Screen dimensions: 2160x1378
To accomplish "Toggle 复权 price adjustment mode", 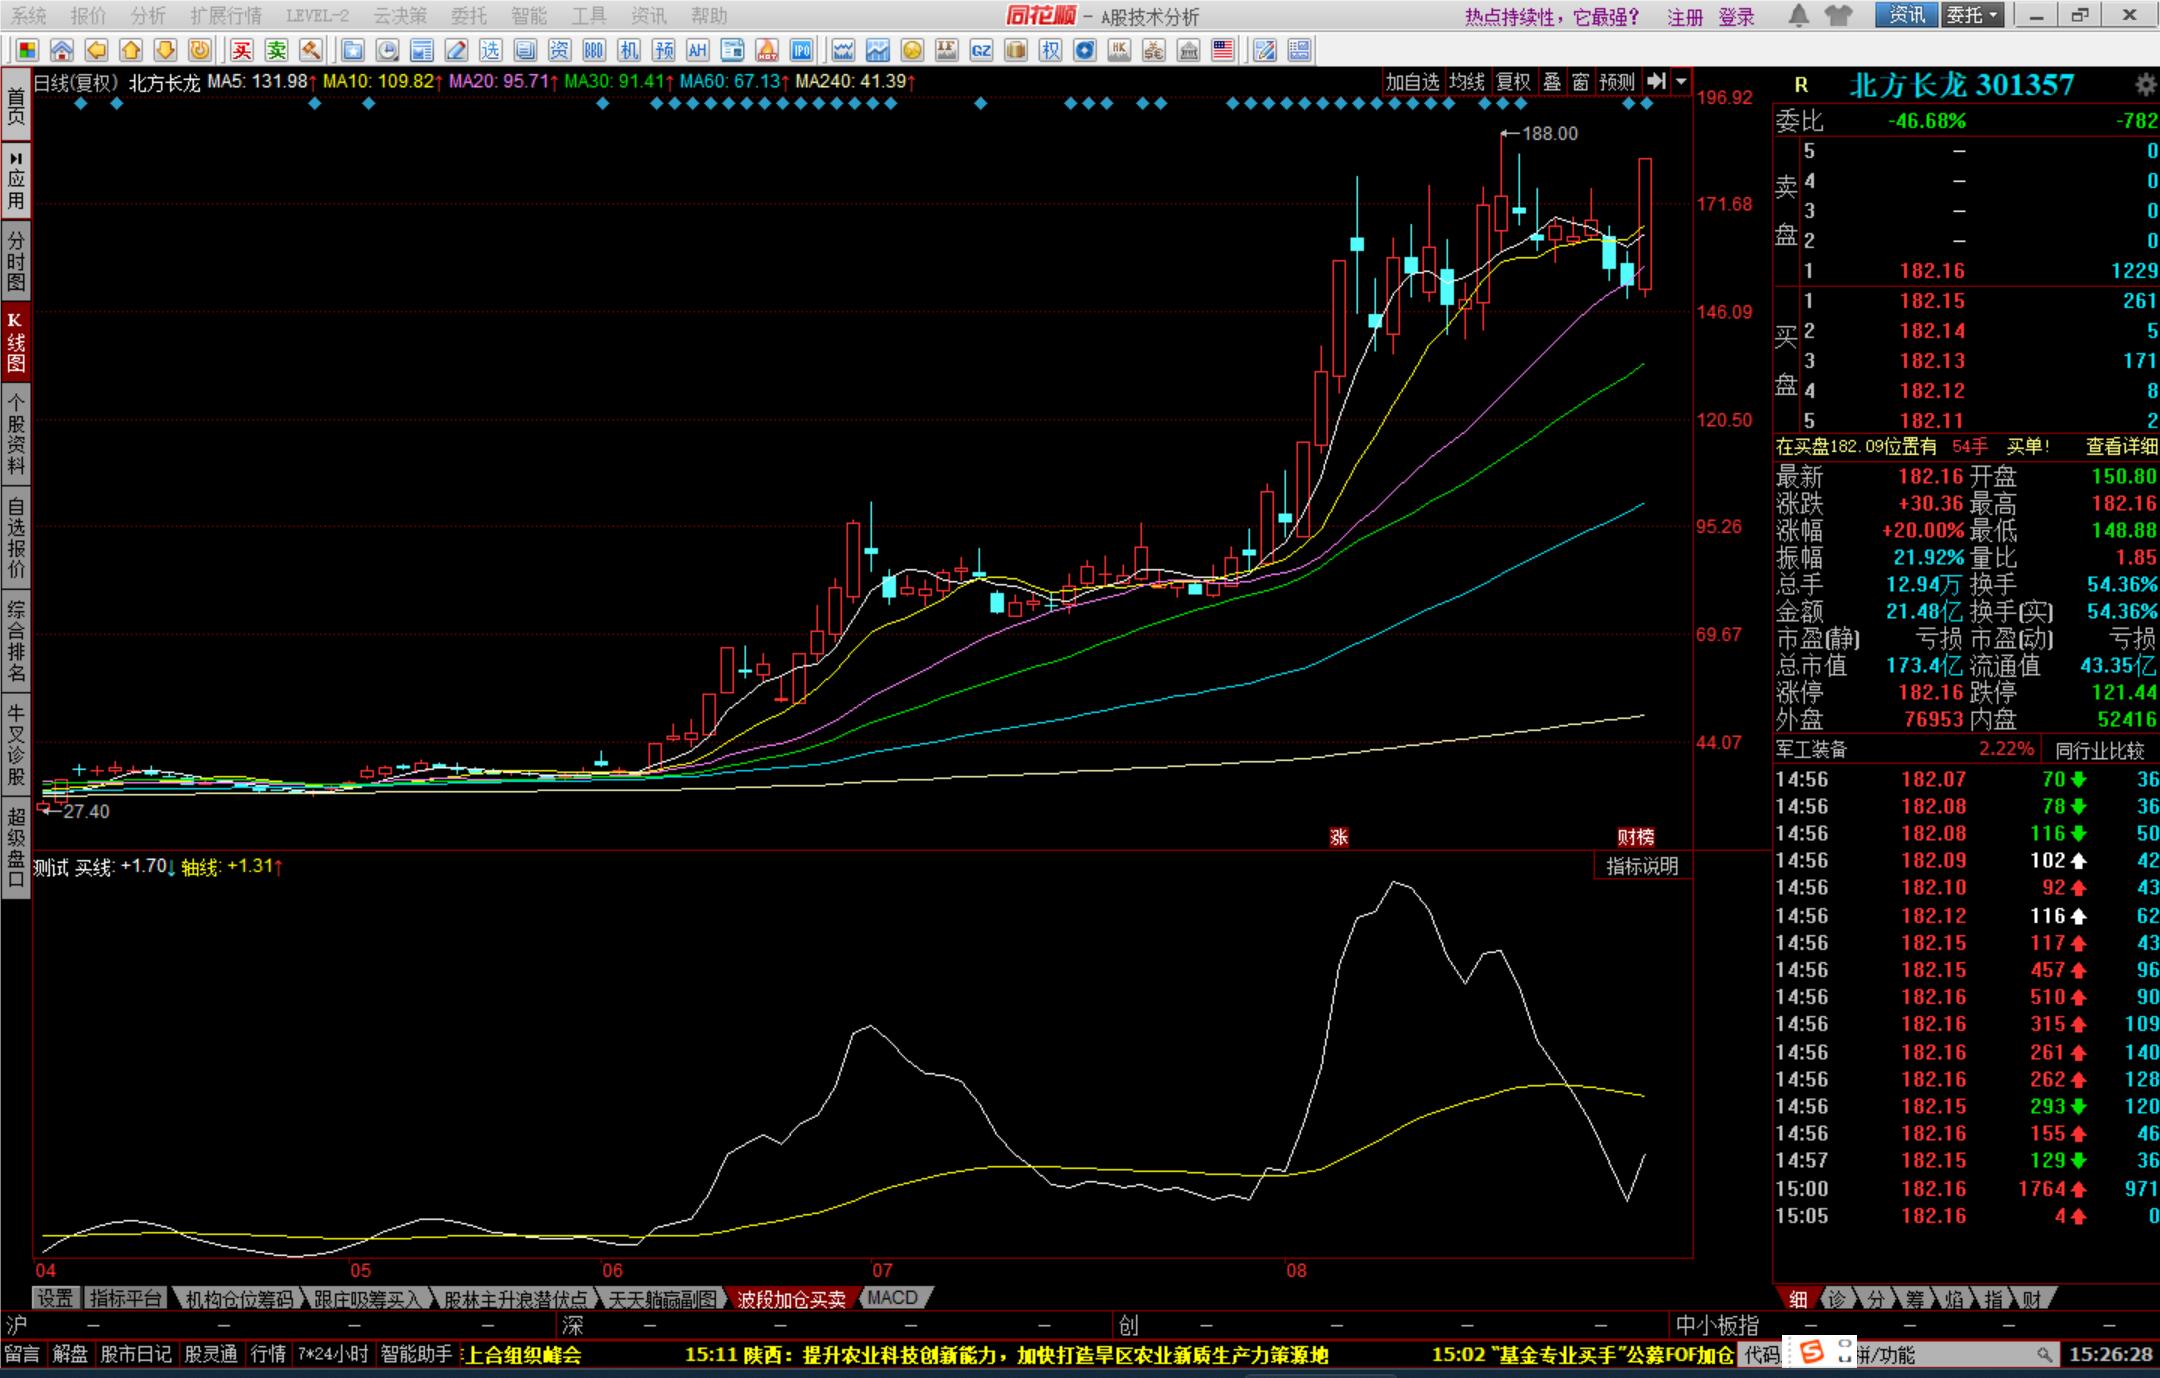I will 1513,82.
